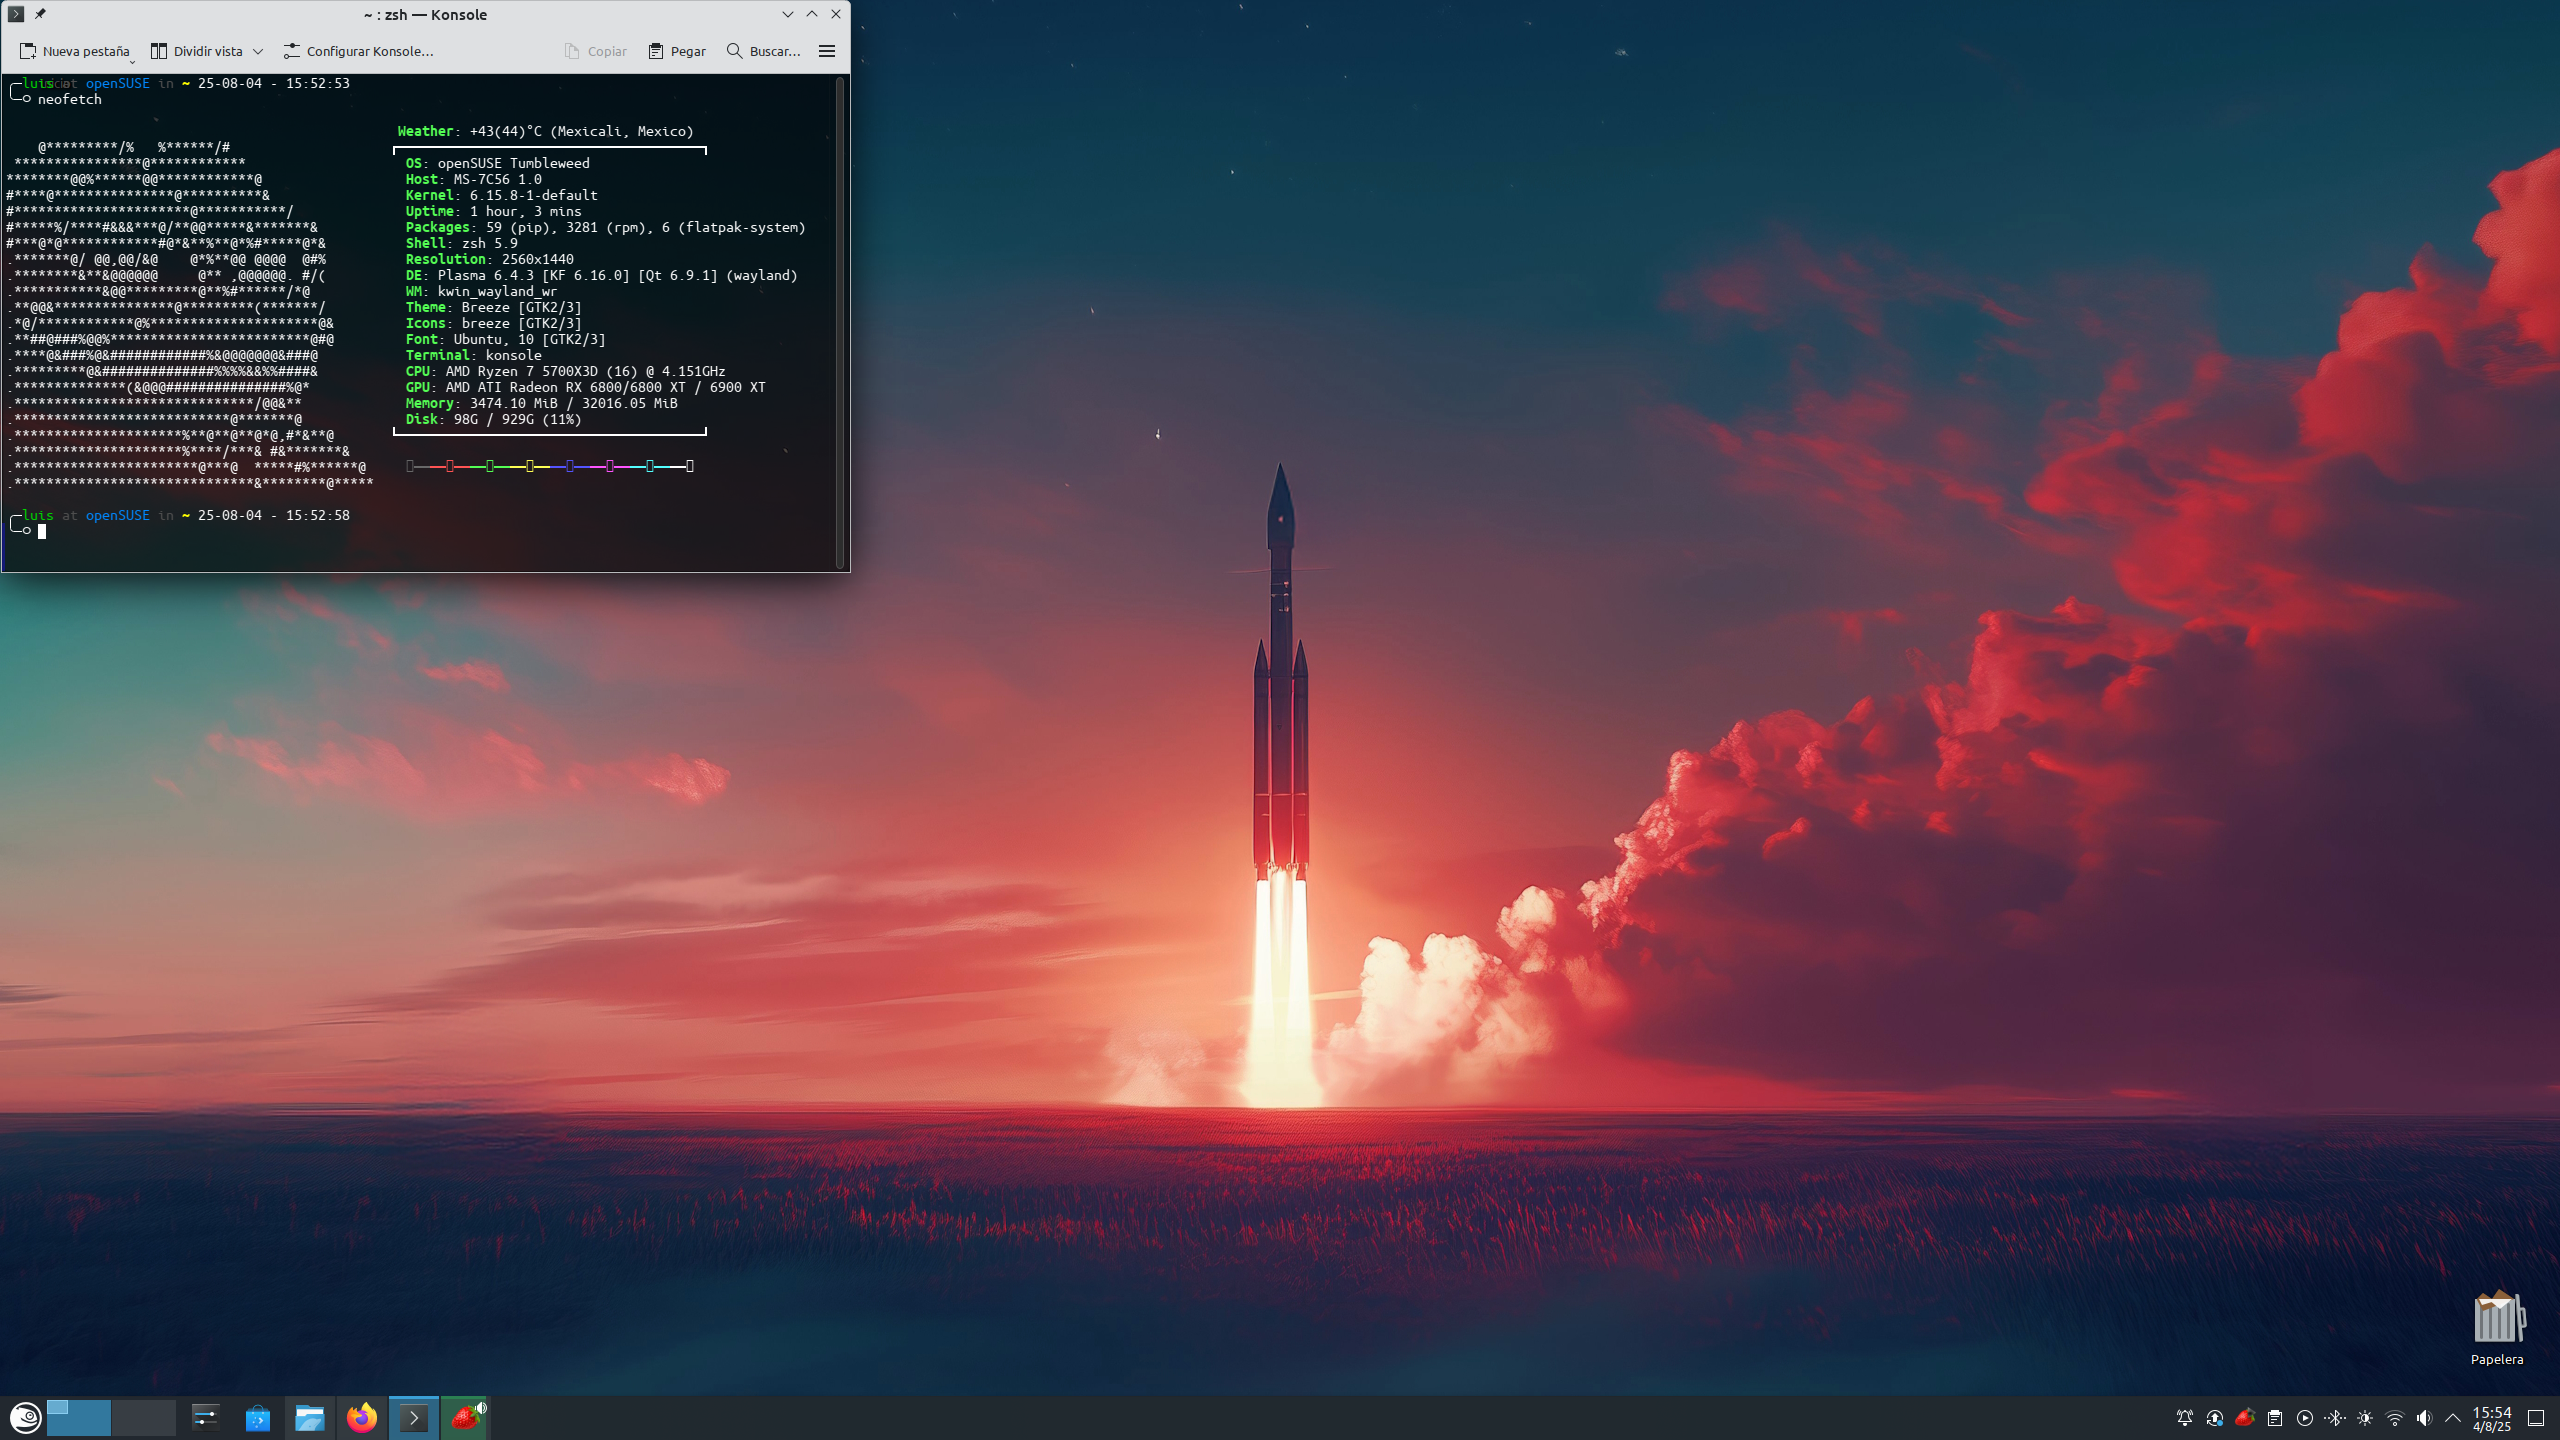Click 'Theme: Breeze [GTK2/3]' line
This screenshot has height=1440, width=2560.
pyautogui.click(x=493, y=307)
